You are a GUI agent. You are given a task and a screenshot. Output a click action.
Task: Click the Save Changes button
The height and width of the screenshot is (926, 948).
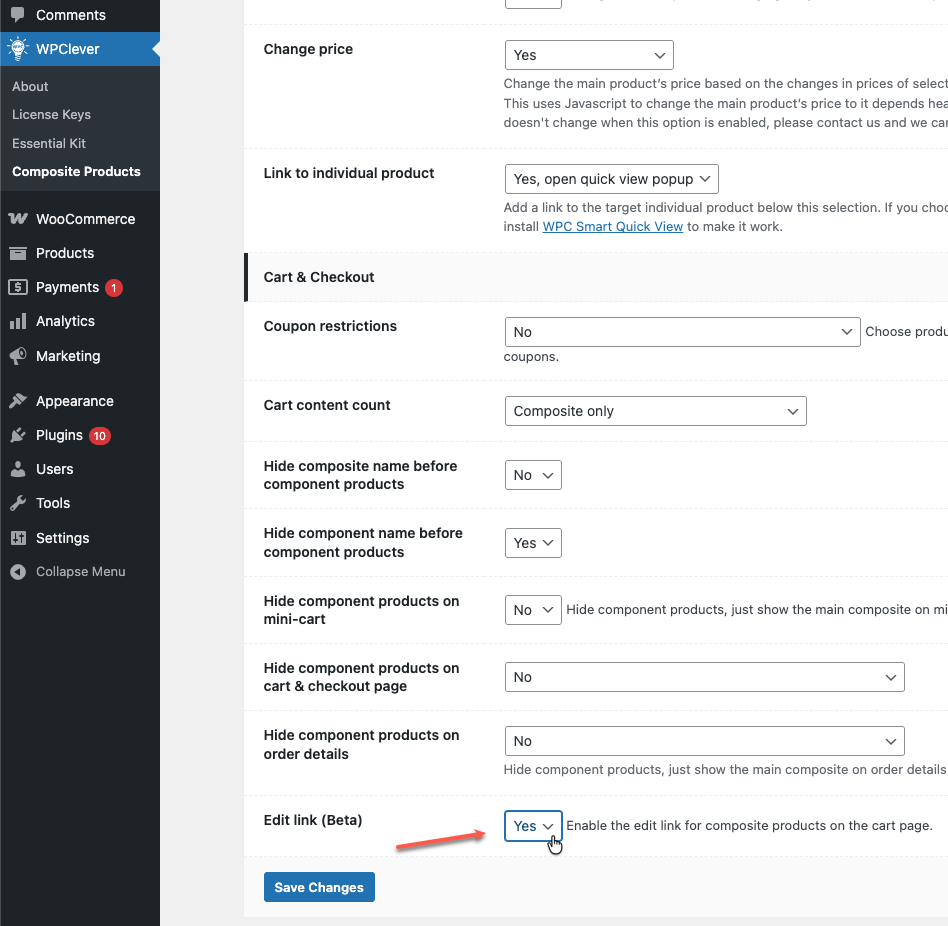tap(319, 887)
